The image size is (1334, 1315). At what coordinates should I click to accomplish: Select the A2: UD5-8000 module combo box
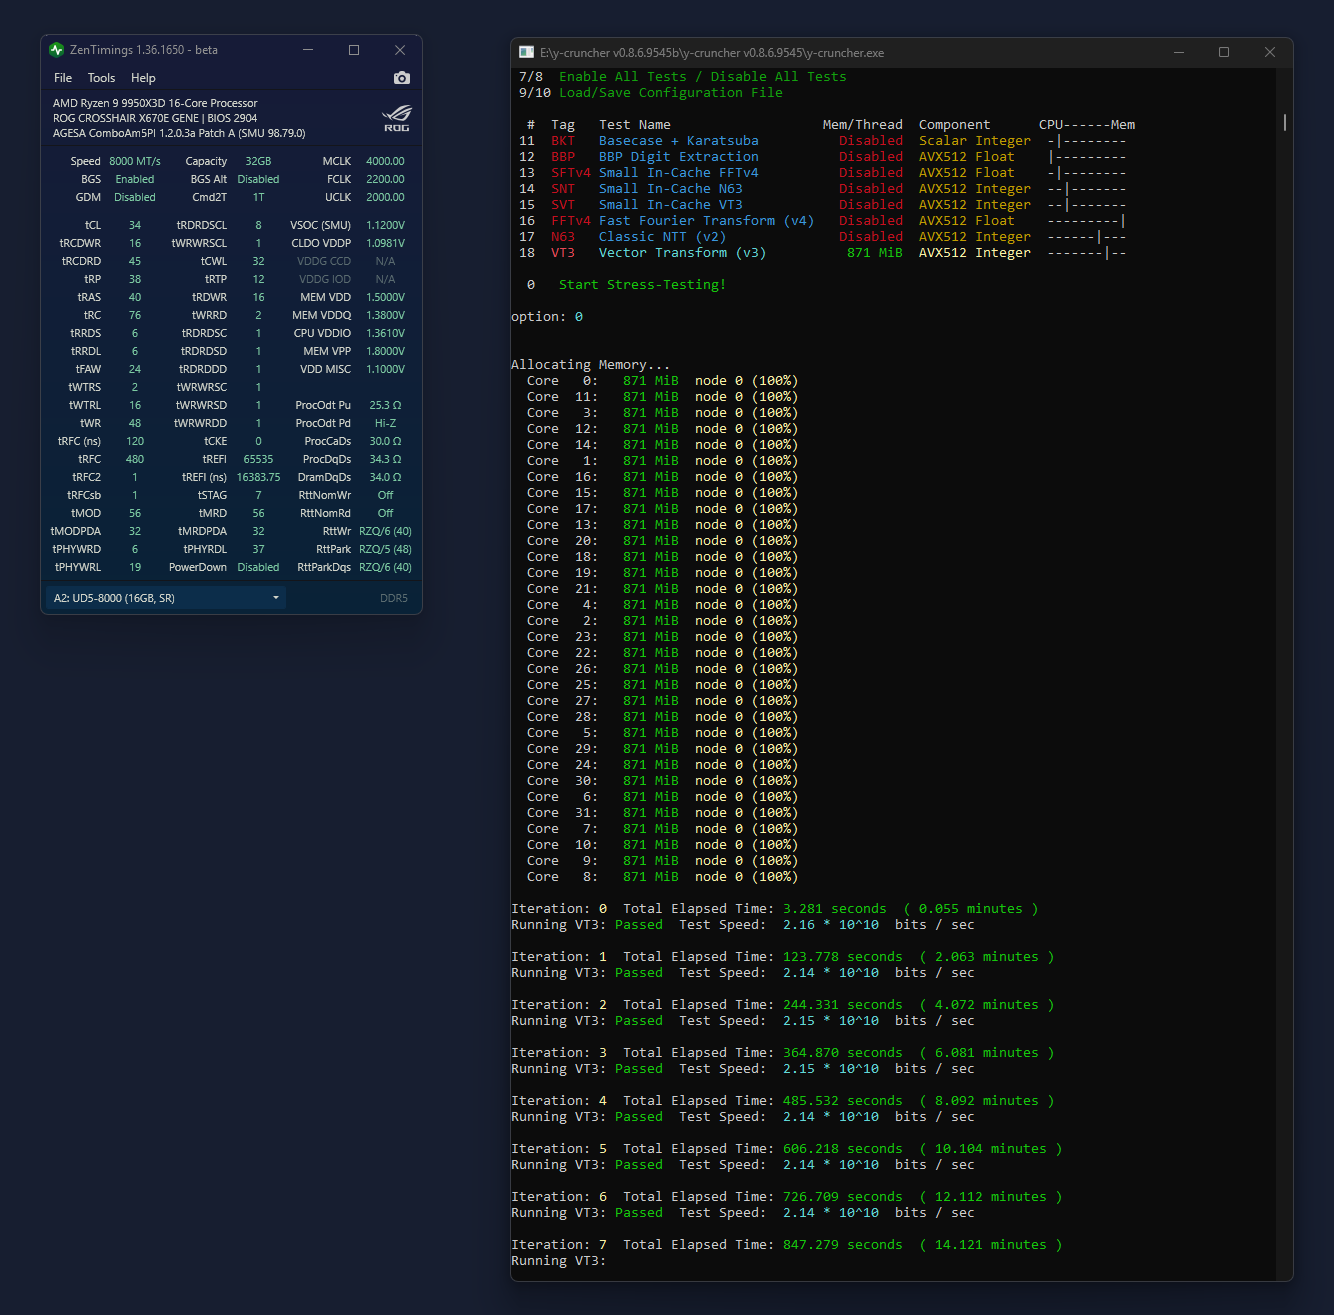tap(160, 598)
